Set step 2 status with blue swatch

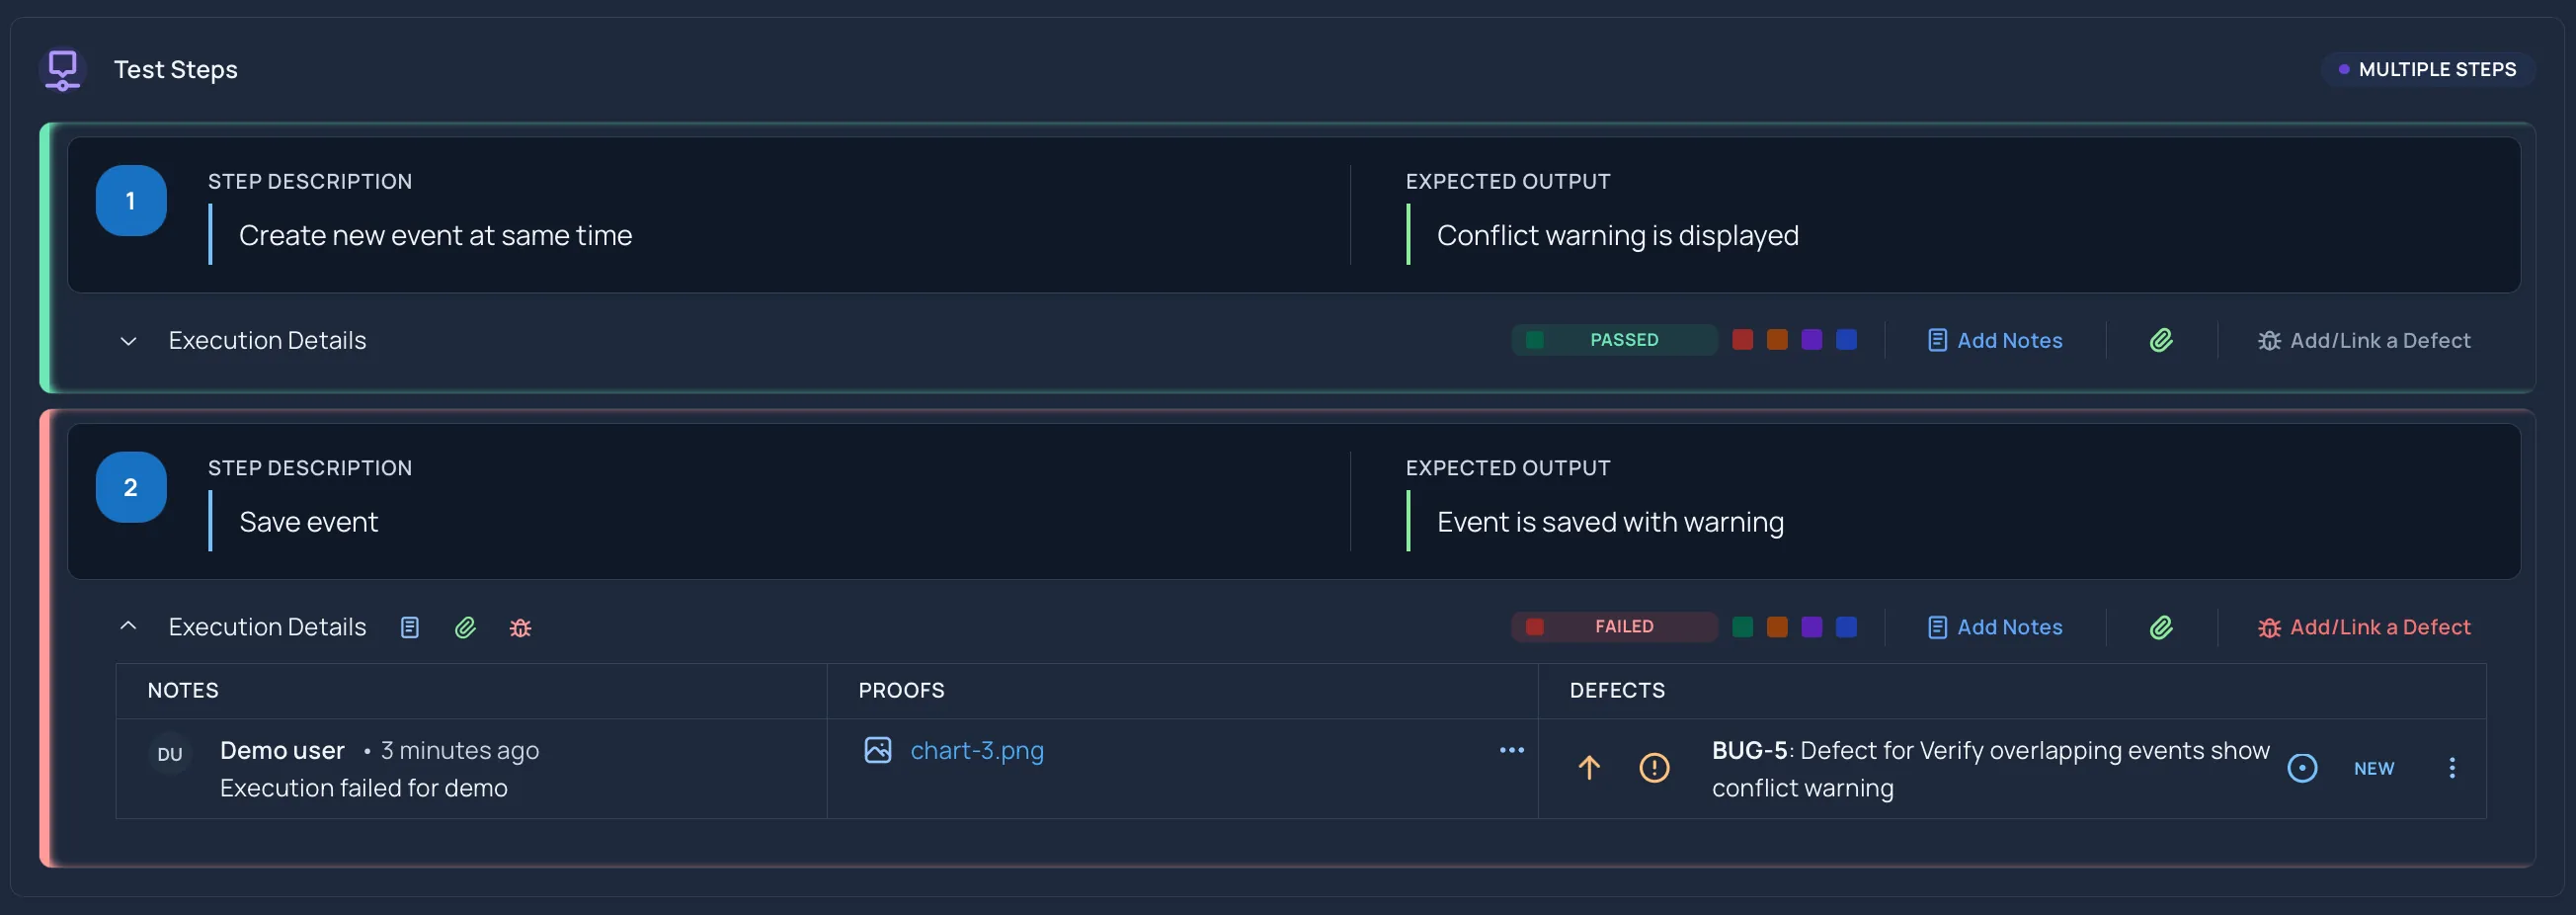point(1847,627)
